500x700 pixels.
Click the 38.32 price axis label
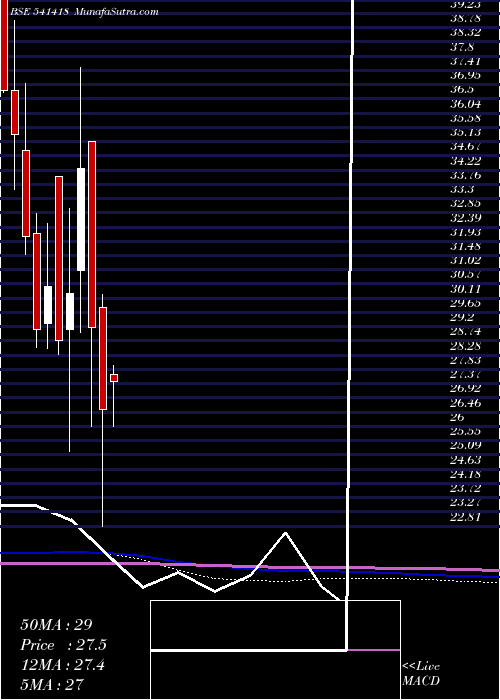coord(466,33)
